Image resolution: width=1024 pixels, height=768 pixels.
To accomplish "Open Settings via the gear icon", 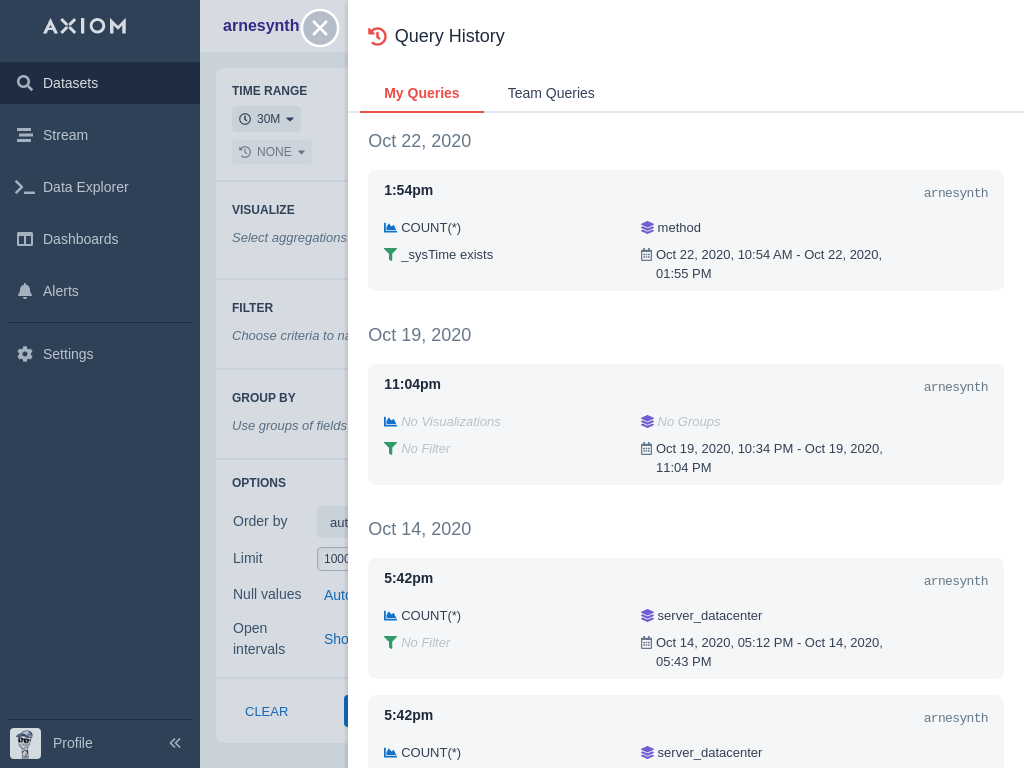I will (x=25, y=354).
